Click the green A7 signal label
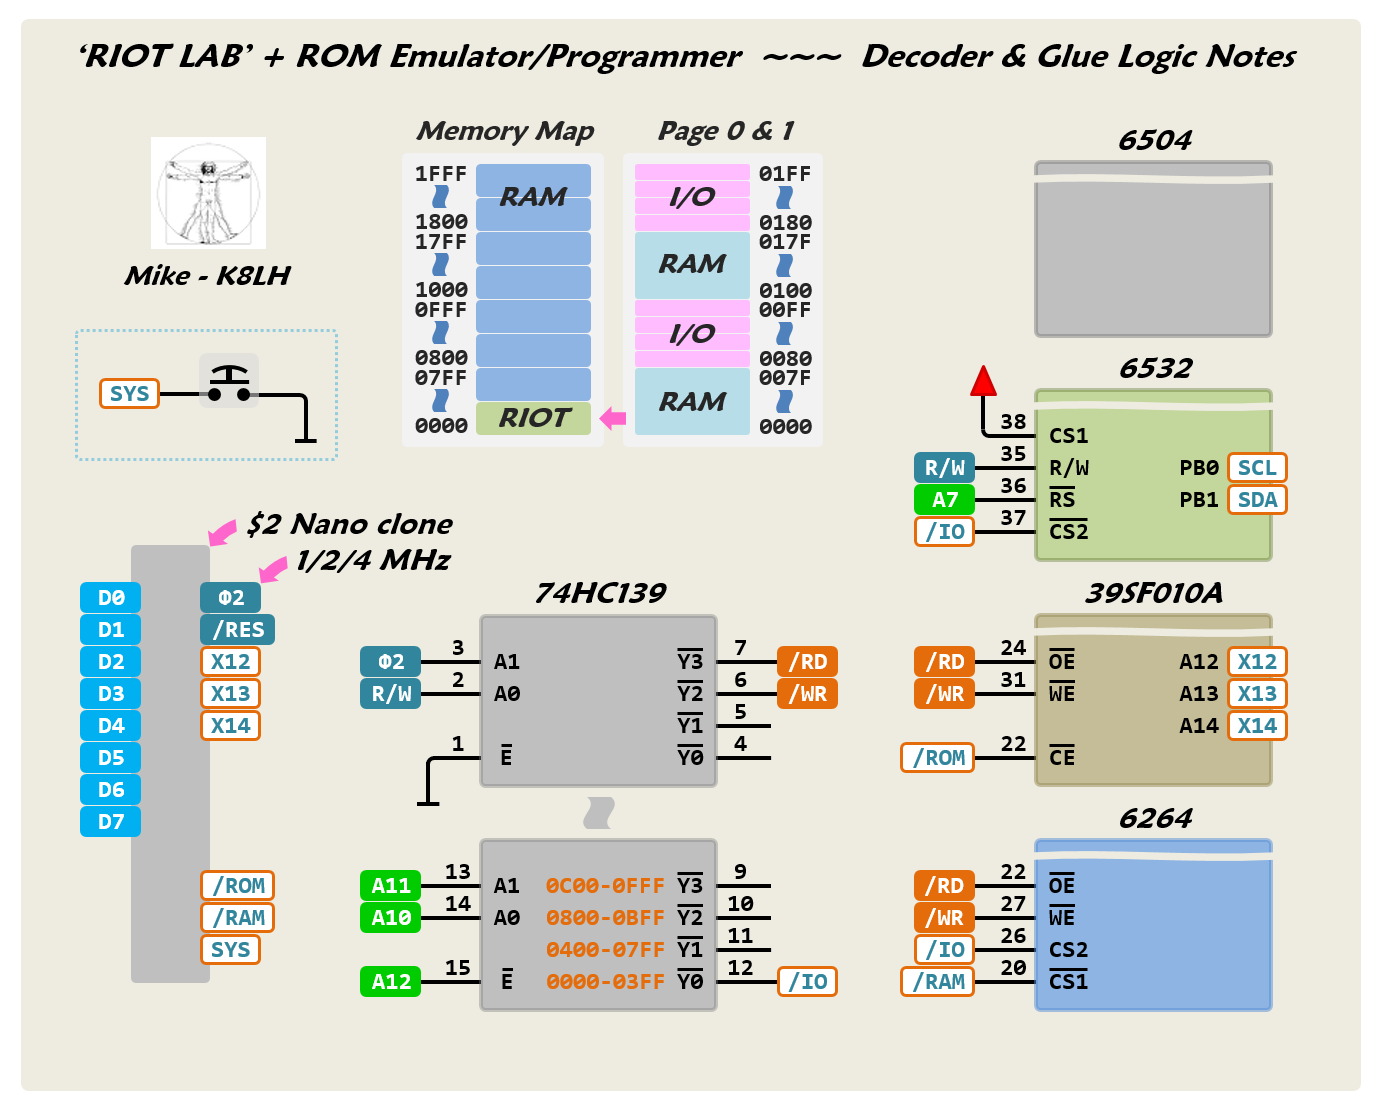Viewport: 1384px width, 1113px height. pos(944,500)
